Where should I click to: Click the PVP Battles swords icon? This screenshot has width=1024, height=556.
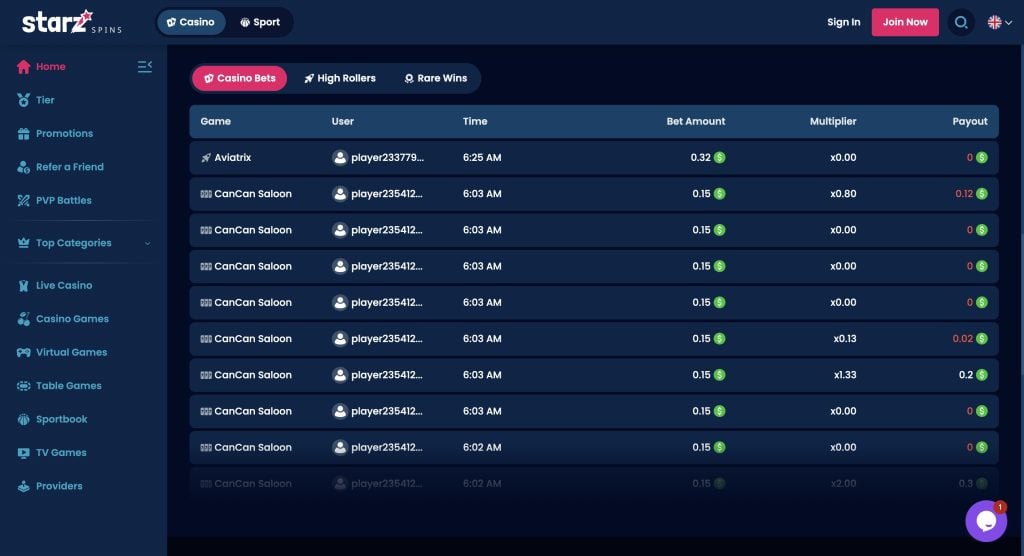[24, 201]
